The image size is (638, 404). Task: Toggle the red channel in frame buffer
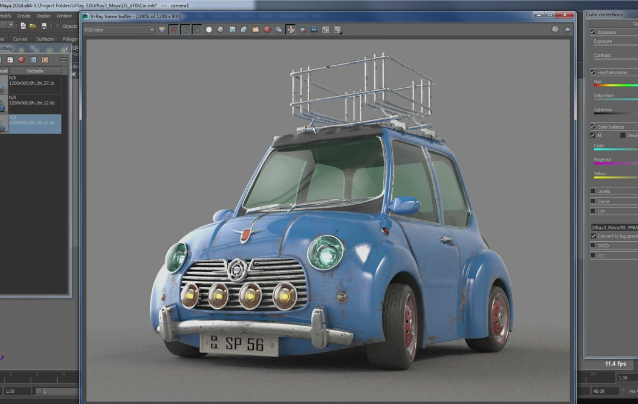[x=174, y=30]
